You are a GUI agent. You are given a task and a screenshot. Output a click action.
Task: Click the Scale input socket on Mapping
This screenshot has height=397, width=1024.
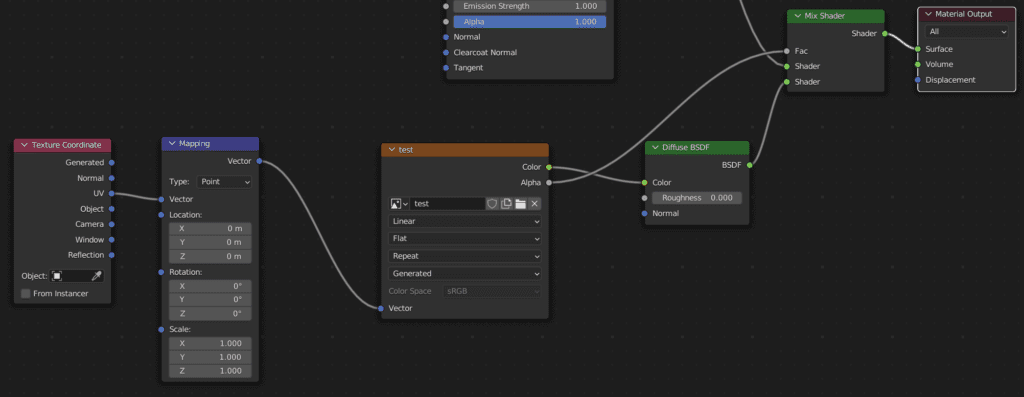[161, 329]
